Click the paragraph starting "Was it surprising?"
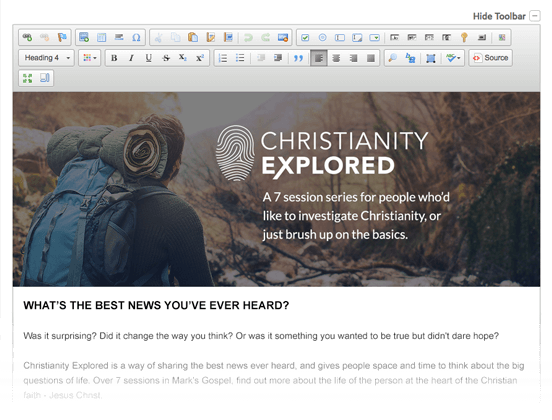Screen dimensions: 552x420 [261, 336]
